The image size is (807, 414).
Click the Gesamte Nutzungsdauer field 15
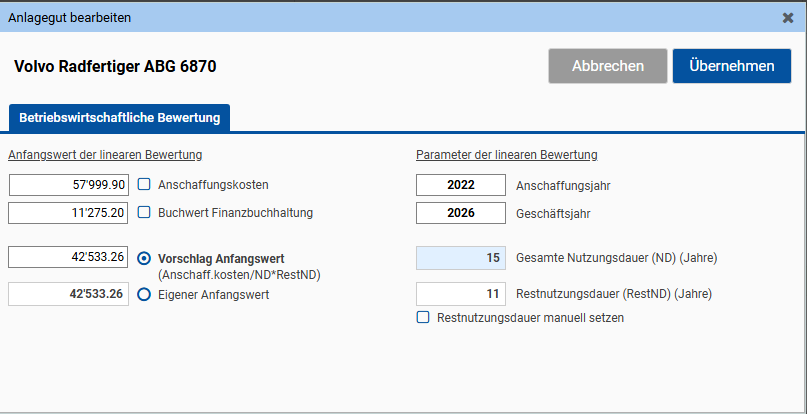coord(461,257)
